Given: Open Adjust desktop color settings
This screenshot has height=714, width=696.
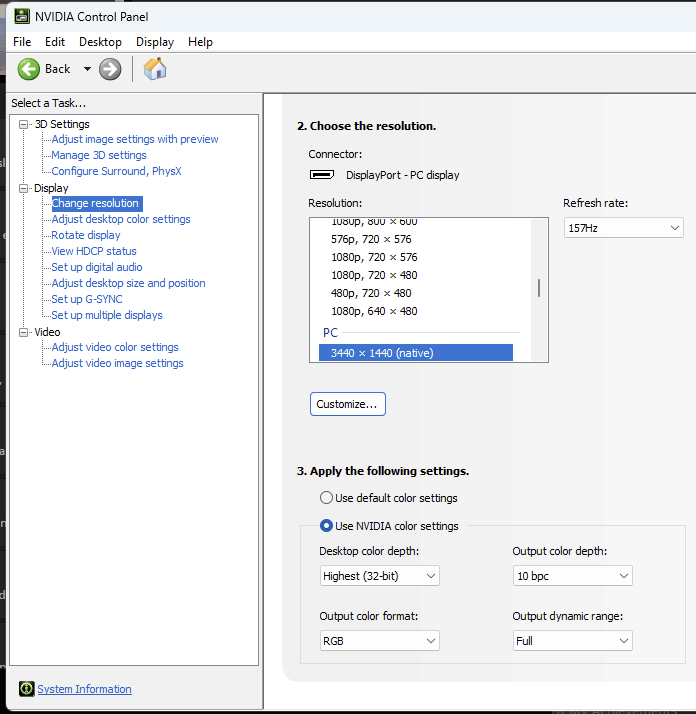Looking at the screenshot, I should (x=121, y=219).
